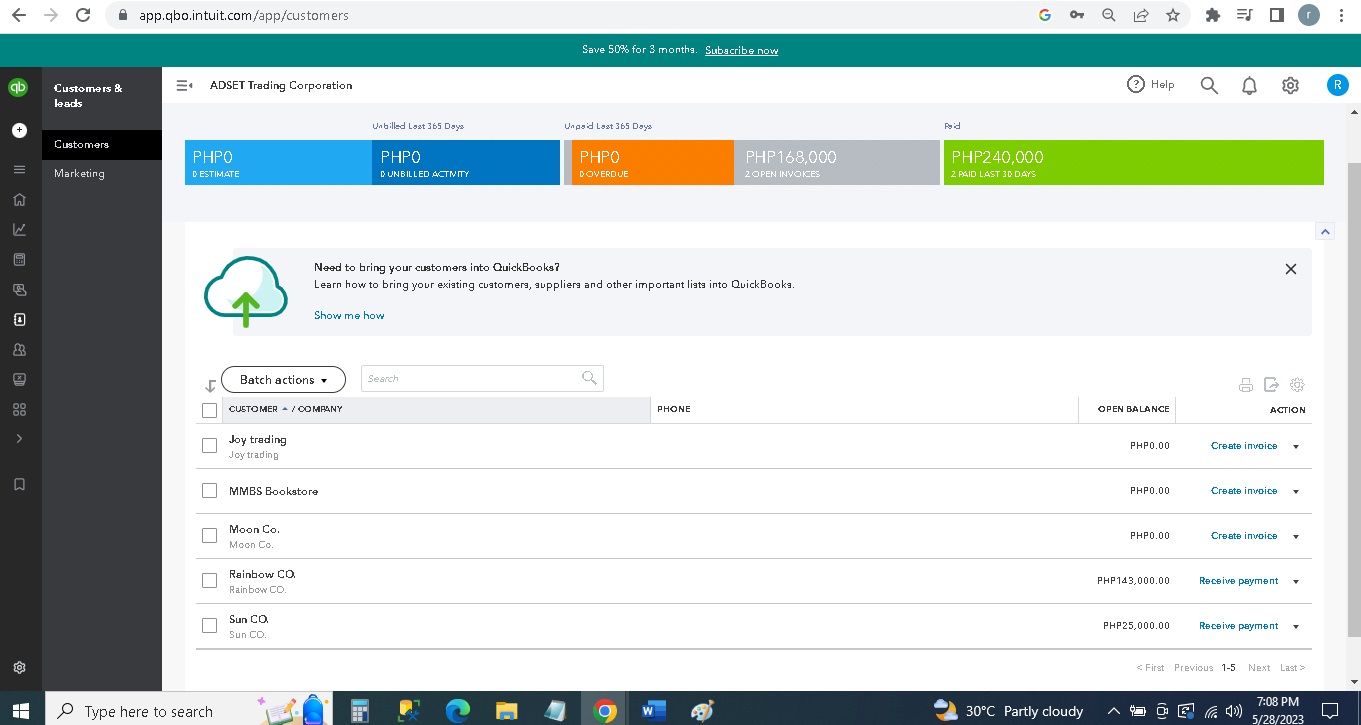Select the MMBS Bookstore checkbox

[x=209, y=491]
